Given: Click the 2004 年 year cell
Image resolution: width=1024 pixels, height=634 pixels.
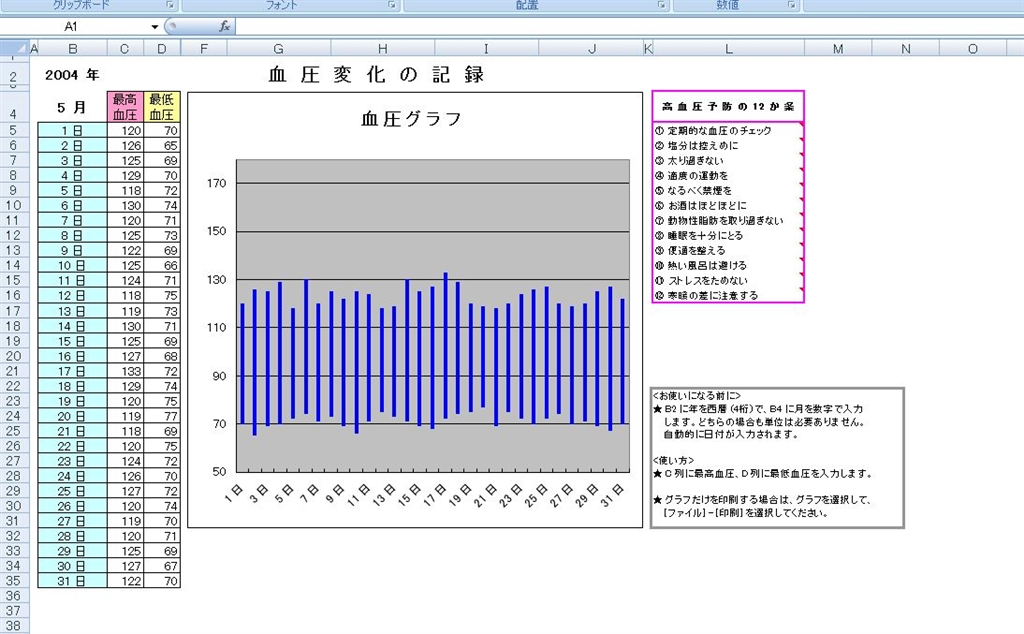Looking at the screenshot, I should point(72,75).
